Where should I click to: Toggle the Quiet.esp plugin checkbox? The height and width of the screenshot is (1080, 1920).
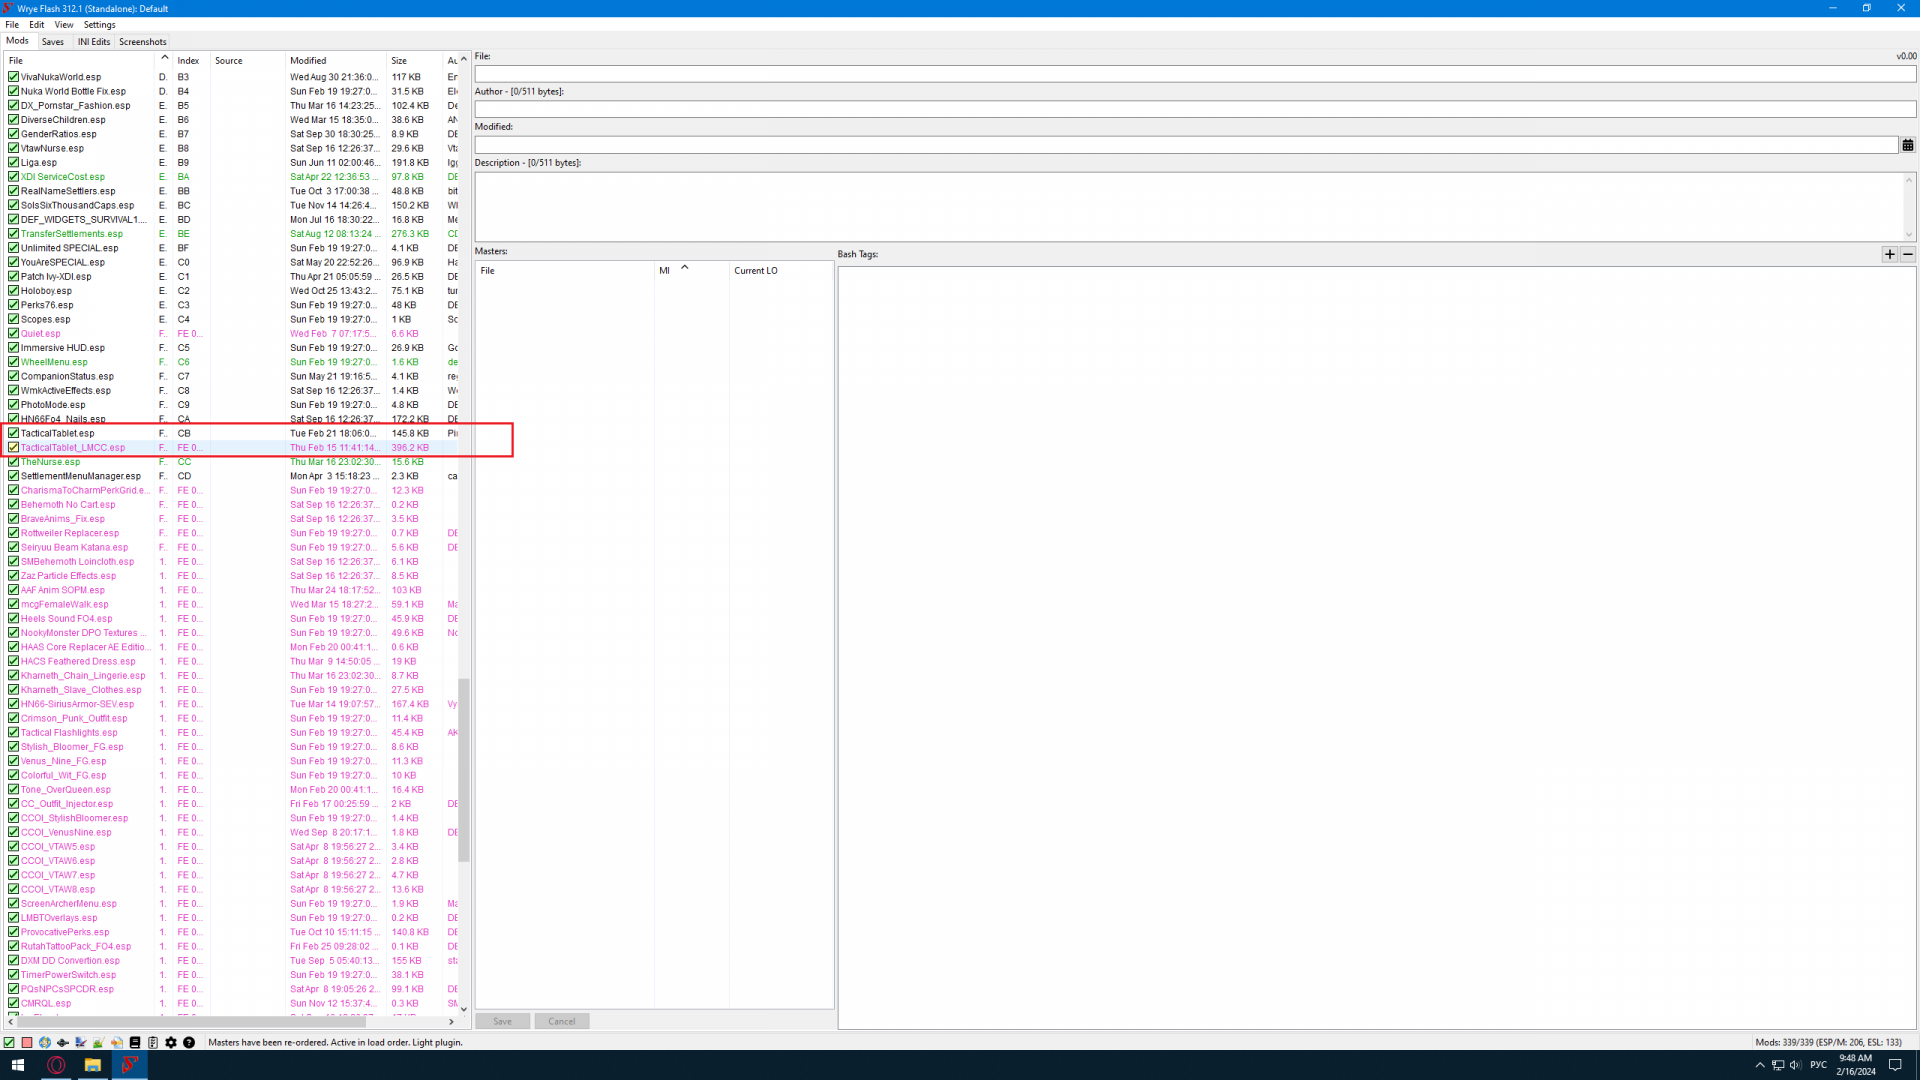pos(13,334)
